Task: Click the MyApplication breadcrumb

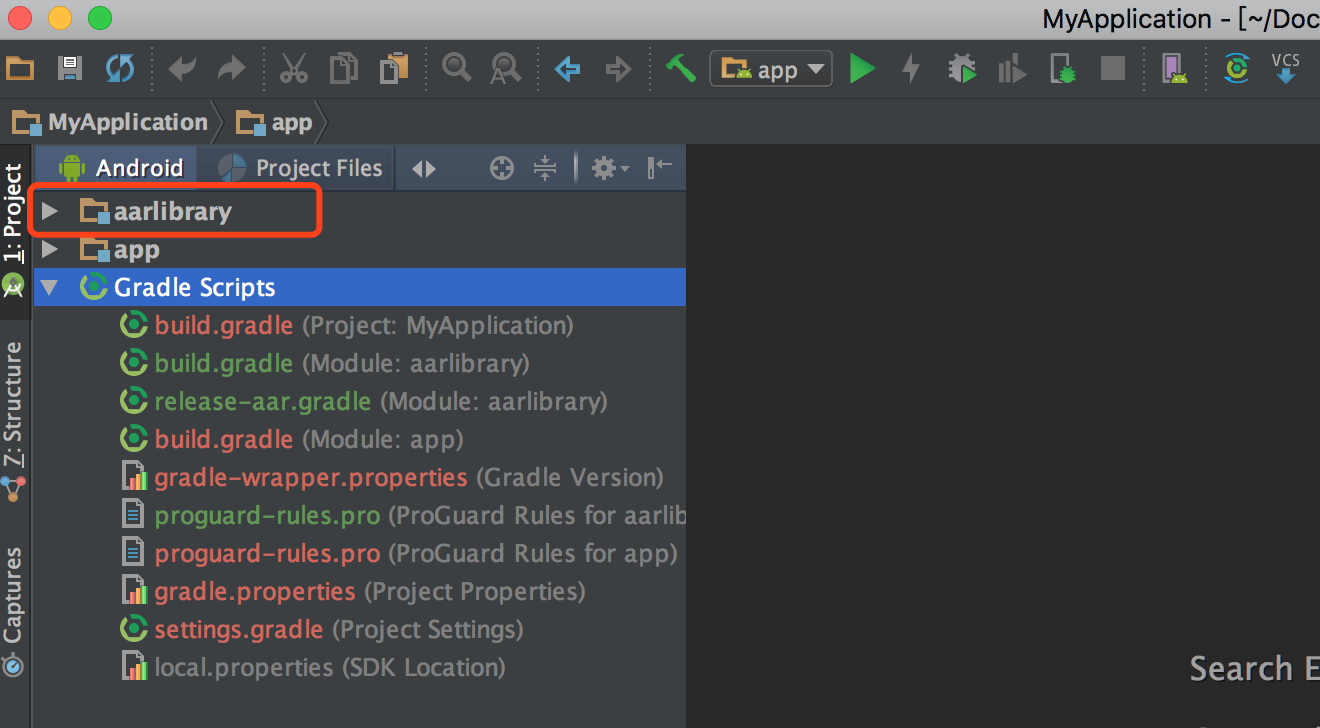Action: 110,123
